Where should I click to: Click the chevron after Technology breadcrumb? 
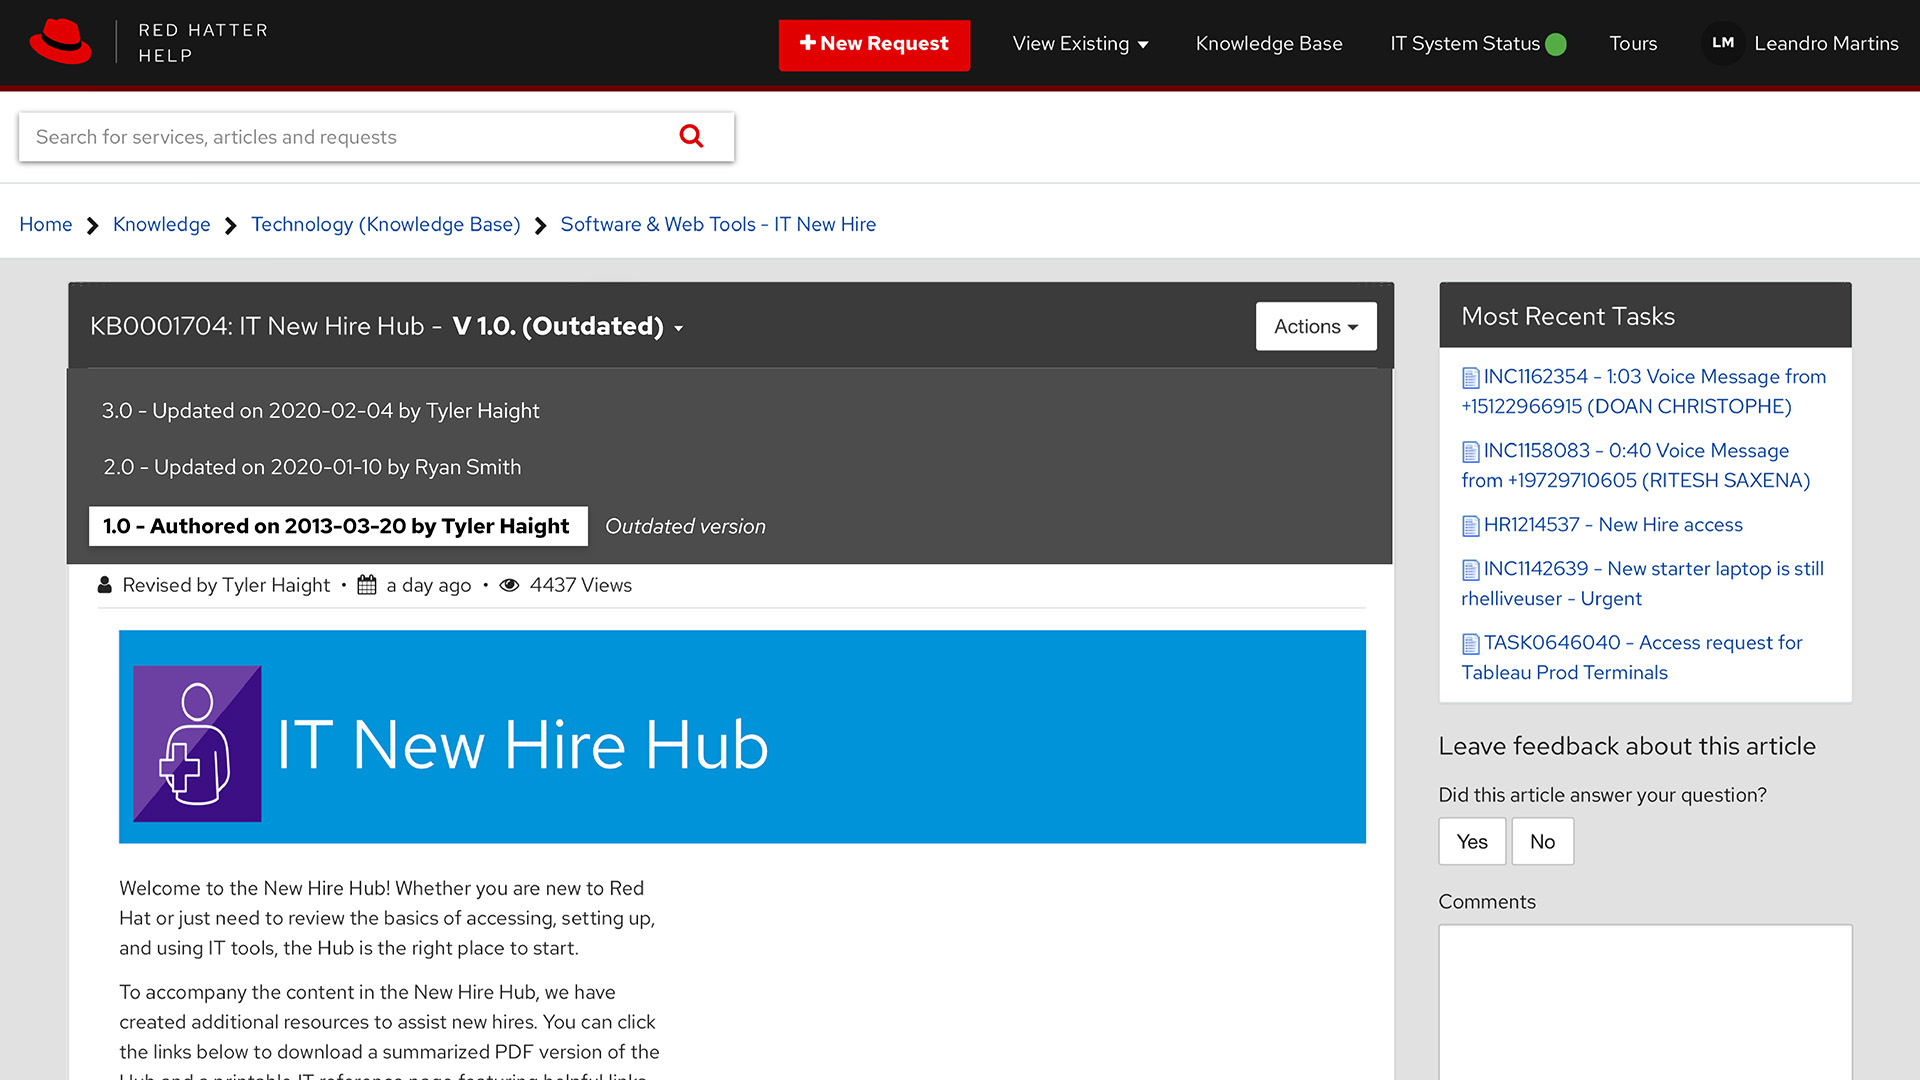click(540, 226)
